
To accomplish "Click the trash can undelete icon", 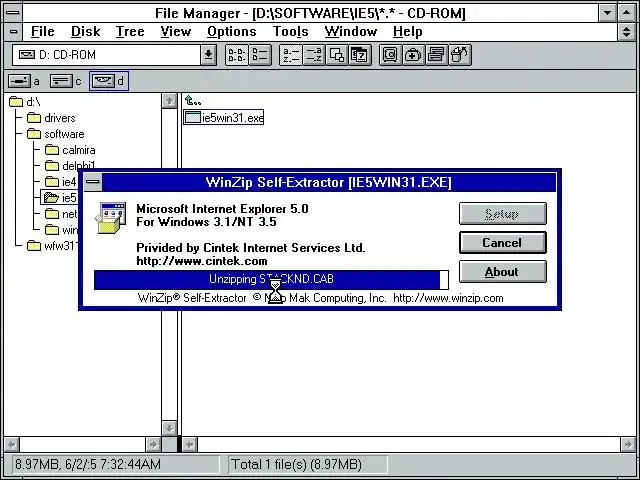I will tap(460, 55).
